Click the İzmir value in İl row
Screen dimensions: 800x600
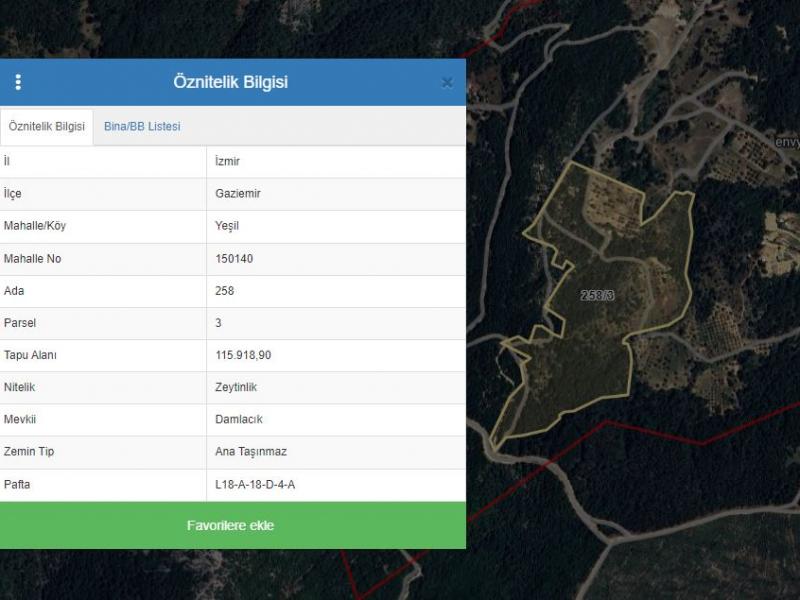[x=227, y=161]
